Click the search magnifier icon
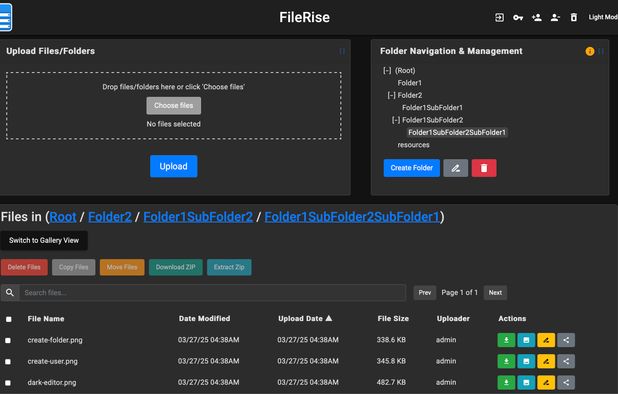 point(10,293)
